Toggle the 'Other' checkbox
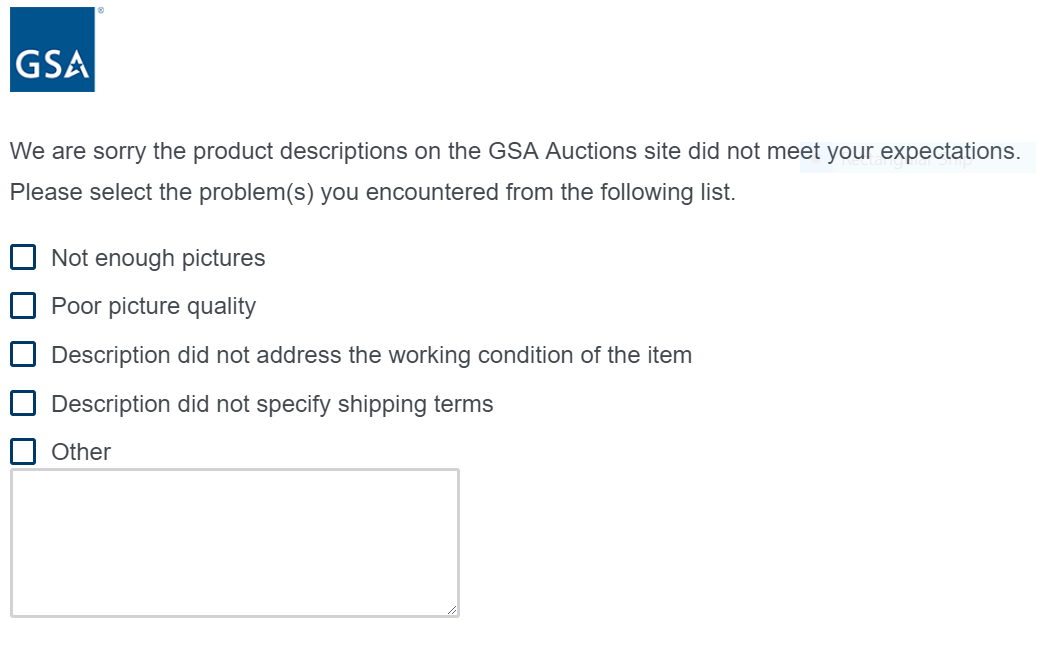1047x649 pixels. click(x=23, y=452)
